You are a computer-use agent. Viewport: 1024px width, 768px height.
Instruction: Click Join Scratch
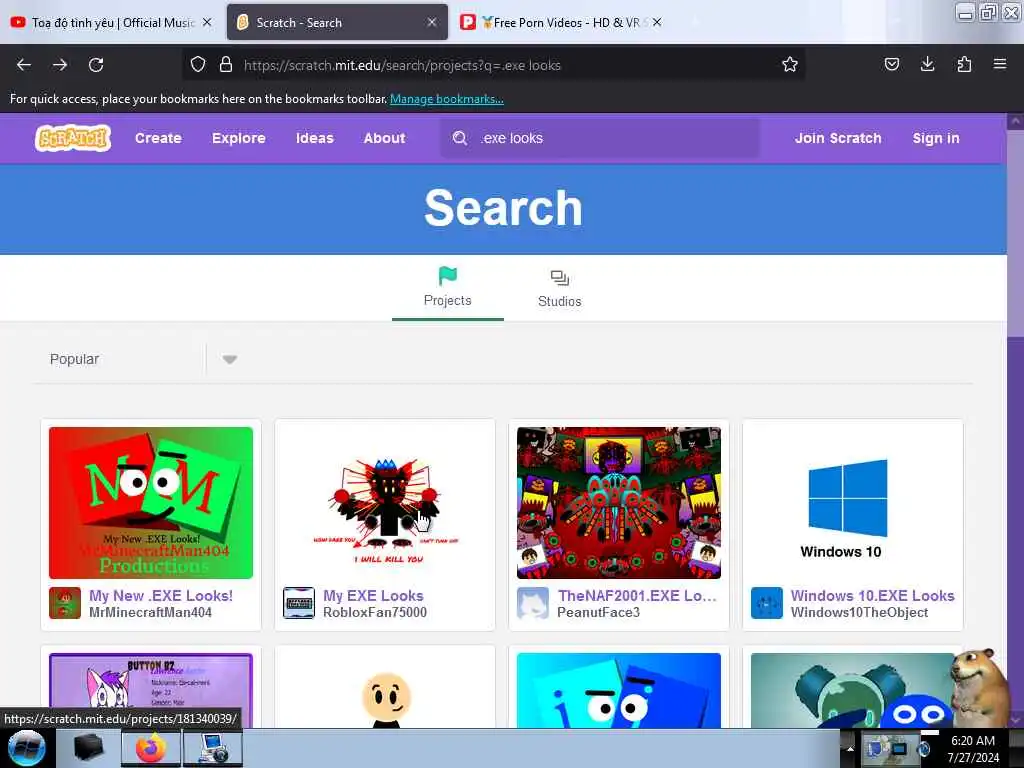pyautogui.click(x=838, y=138)
